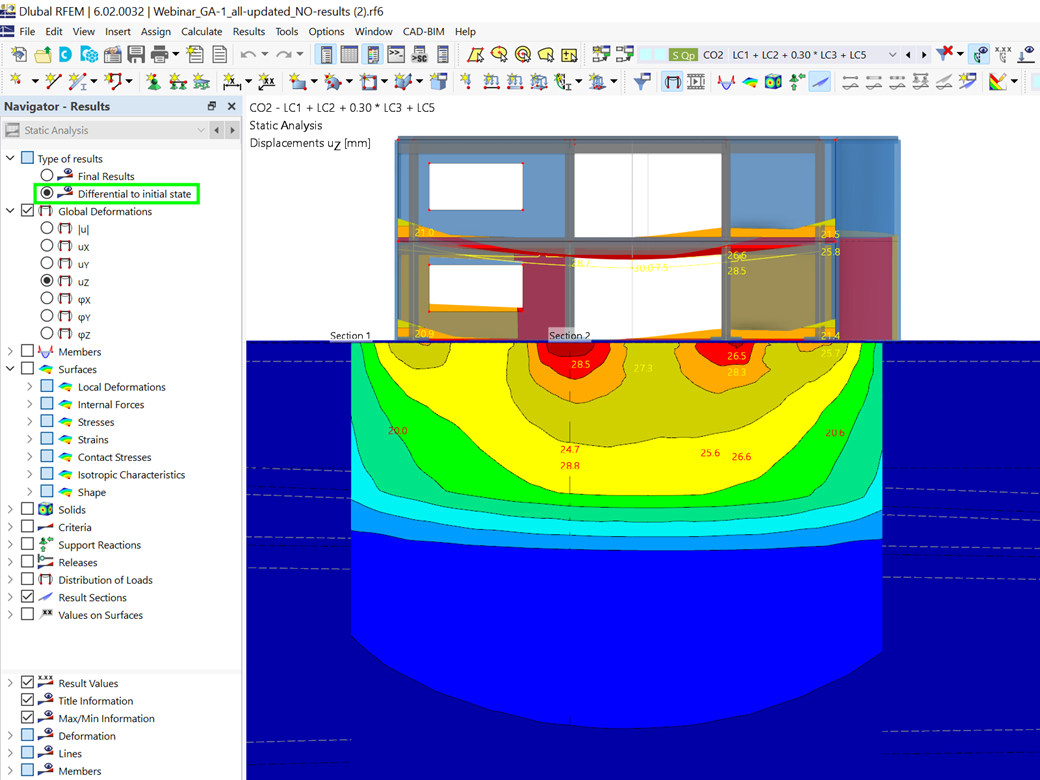Go to the previous load combination

(x=908, y=54)
